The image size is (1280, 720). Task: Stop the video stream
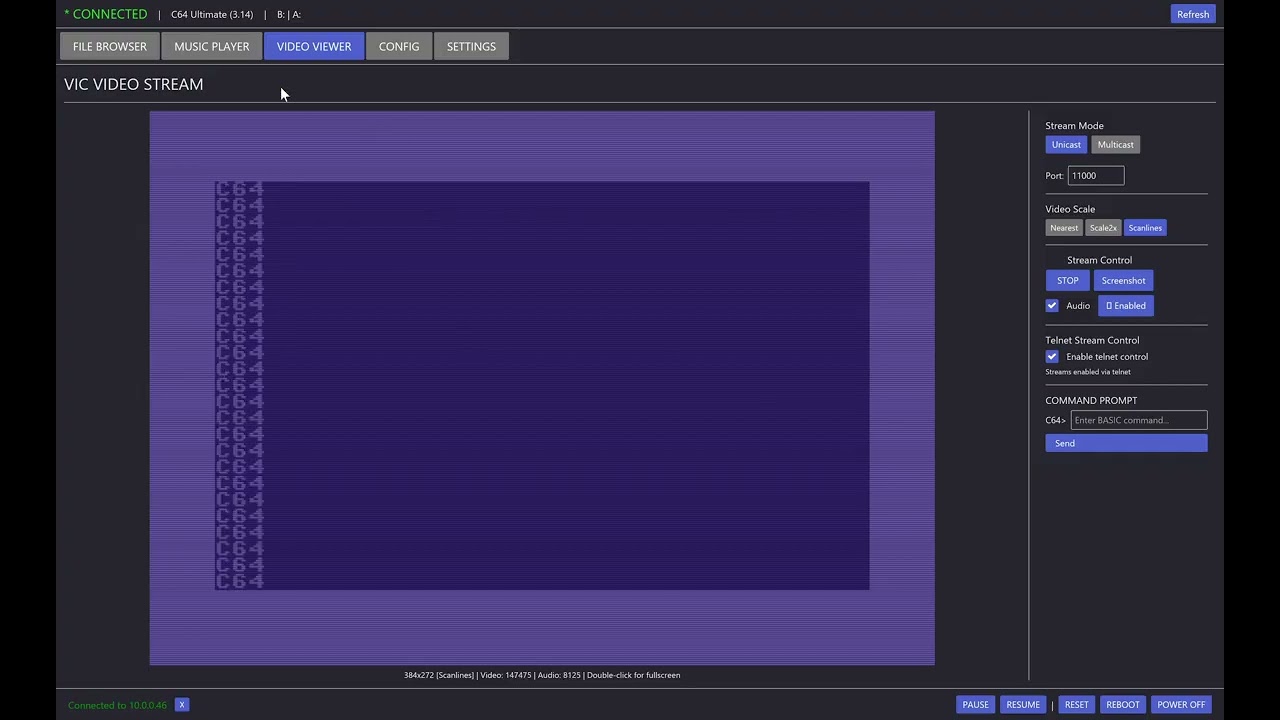[x=1068, y=281]
